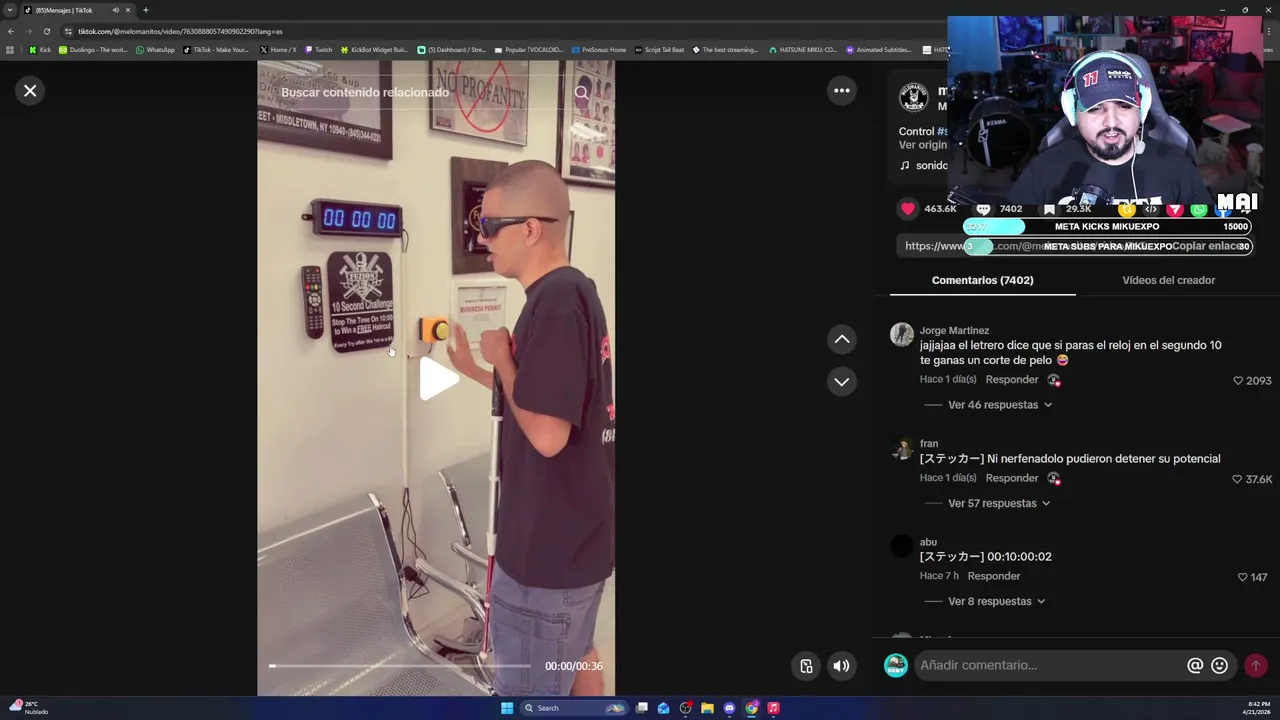1280x720 pixels.
Task: Open the PreSonus Home bookmark
Action: tap(599, 49)
